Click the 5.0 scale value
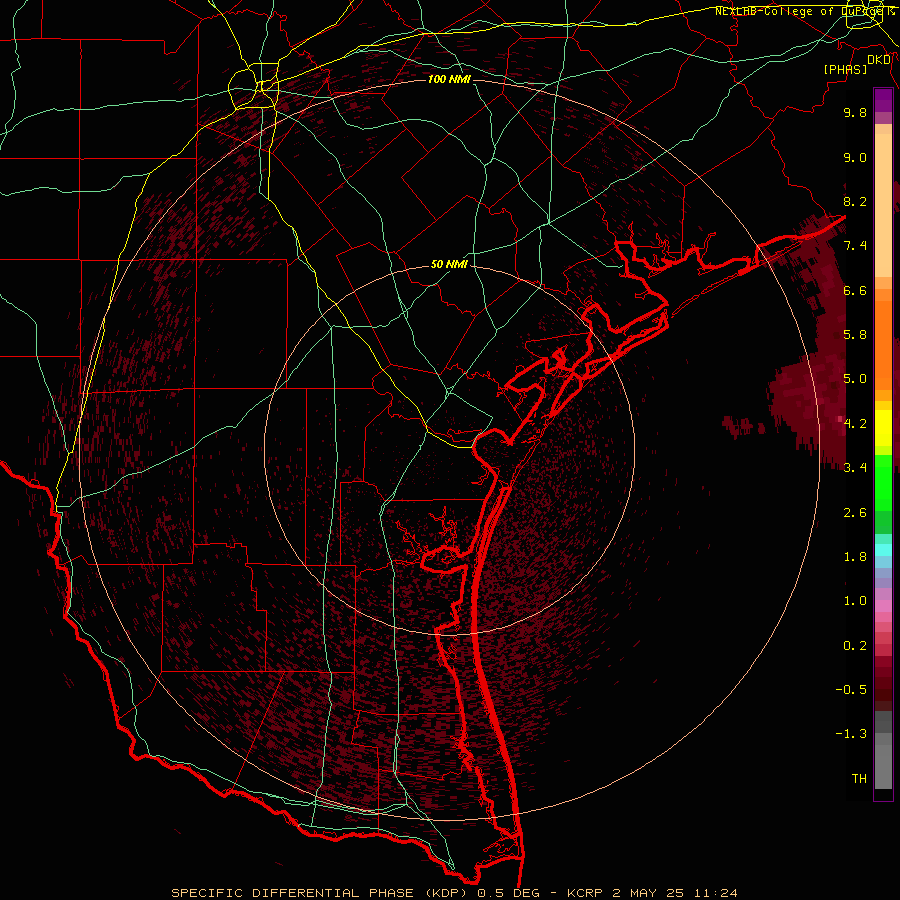 (855, 379)
